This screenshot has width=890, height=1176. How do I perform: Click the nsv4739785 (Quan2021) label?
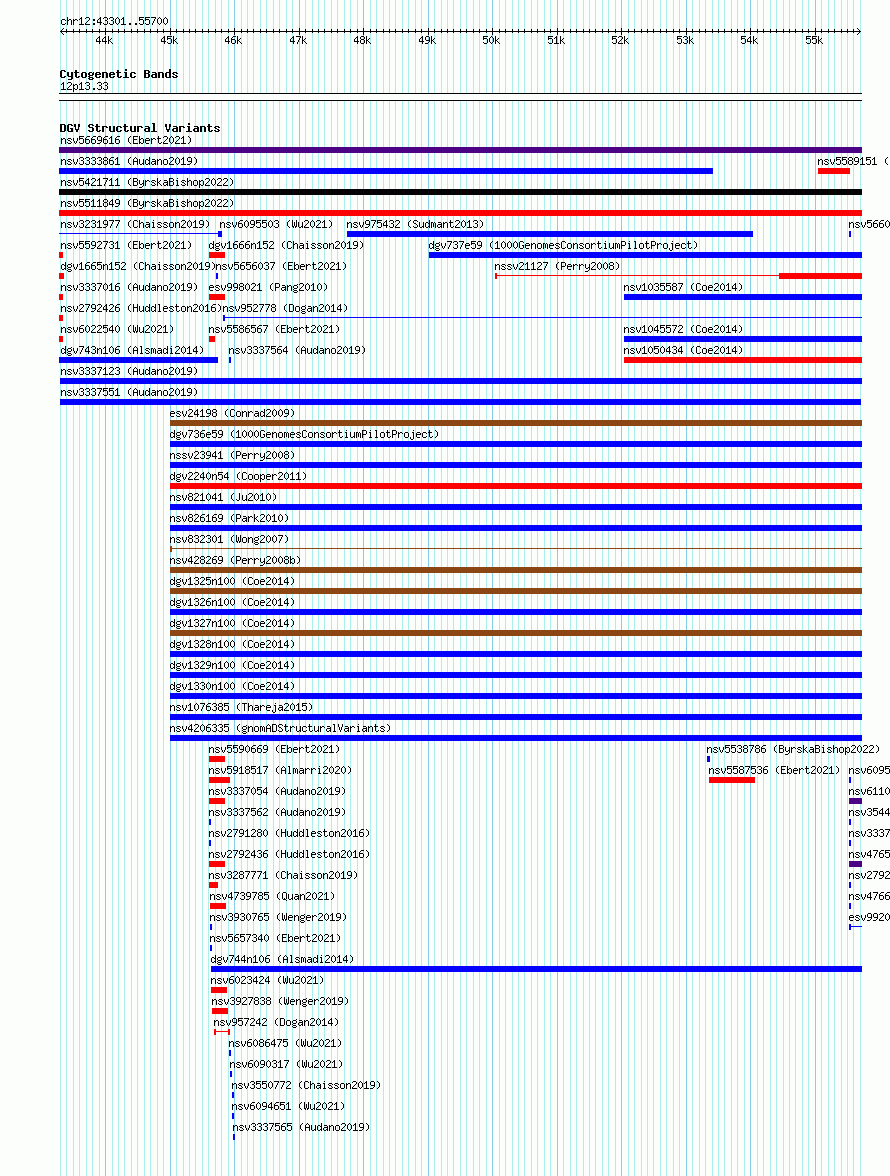(272, 896)
